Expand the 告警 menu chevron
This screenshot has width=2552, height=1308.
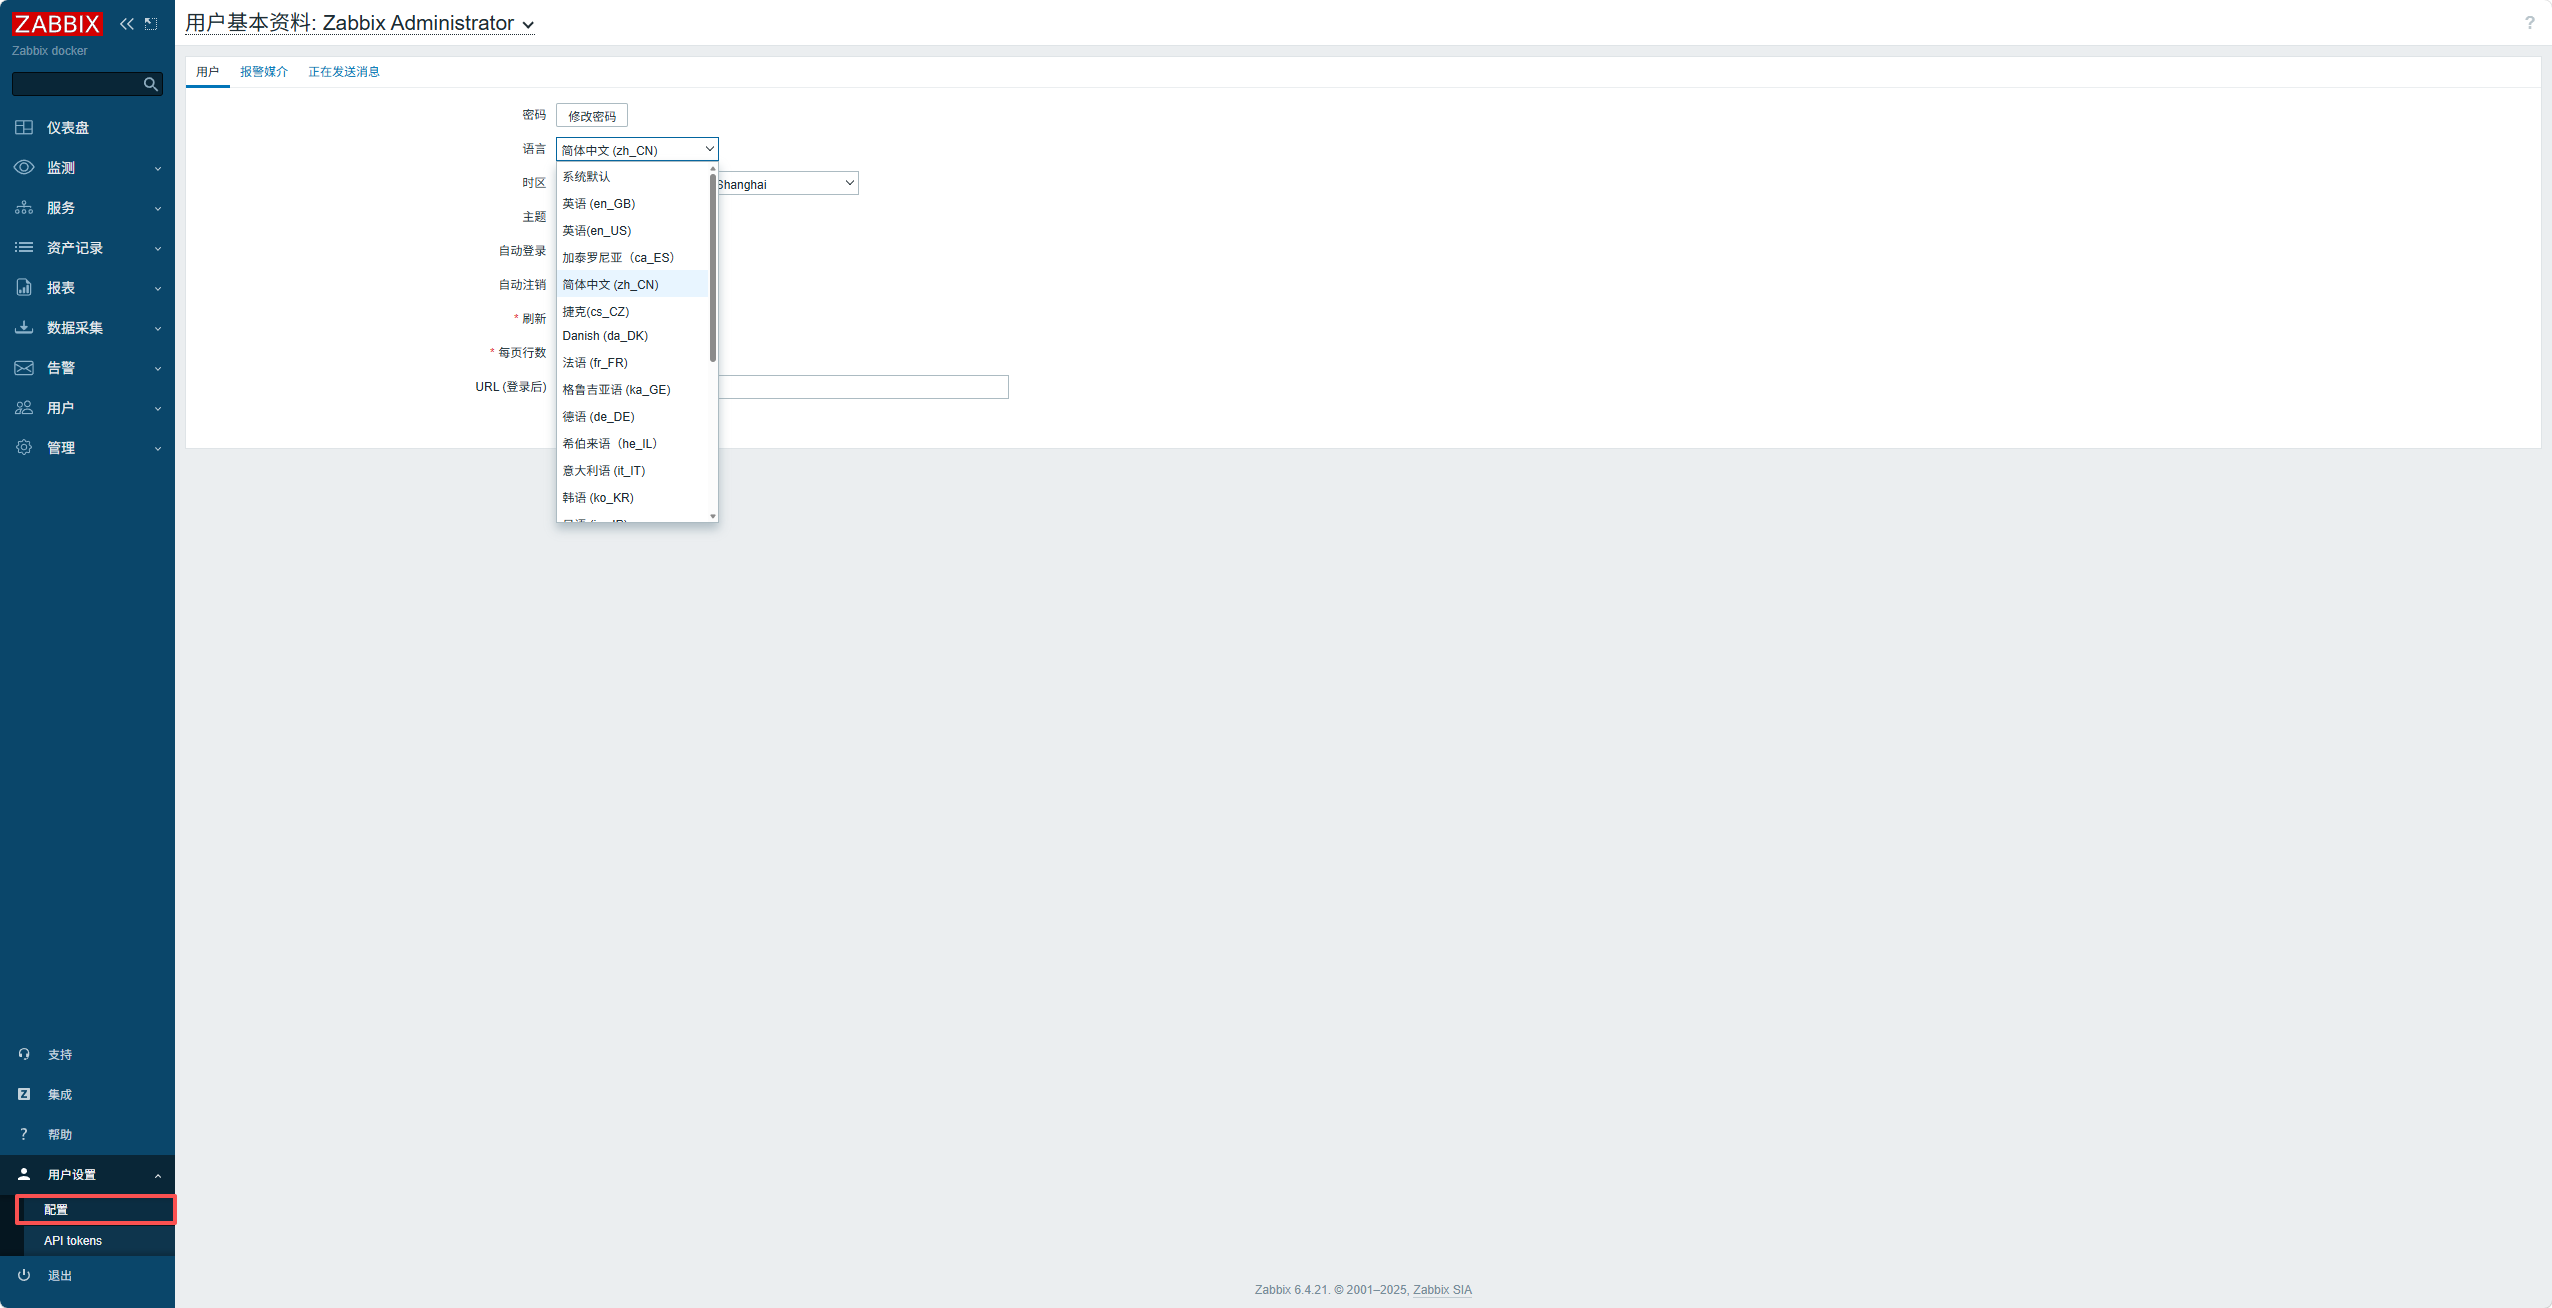pyautogui.click(x=158, y=368)
